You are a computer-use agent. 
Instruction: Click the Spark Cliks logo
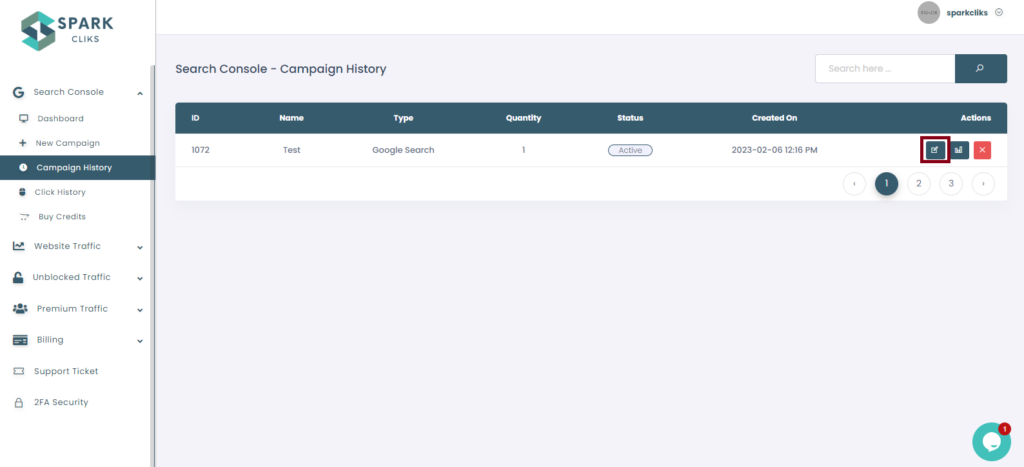[67, 30]
